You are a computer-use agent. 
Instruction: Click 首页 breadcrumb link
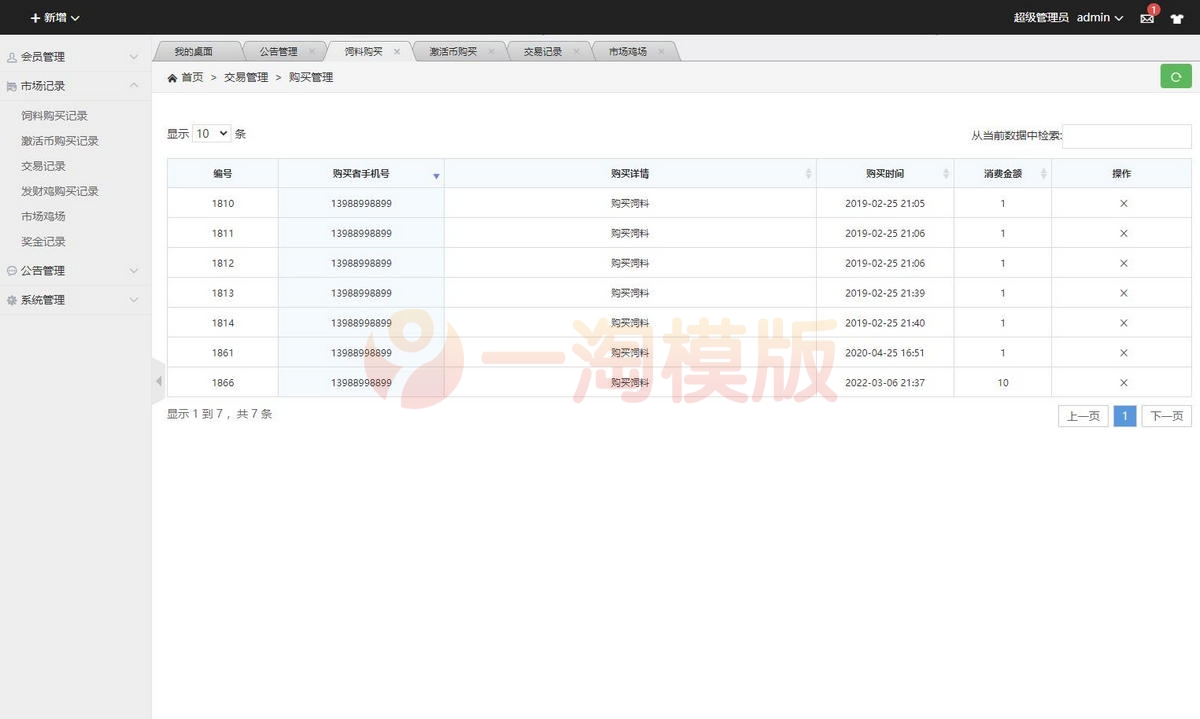[x=192, y=77]
